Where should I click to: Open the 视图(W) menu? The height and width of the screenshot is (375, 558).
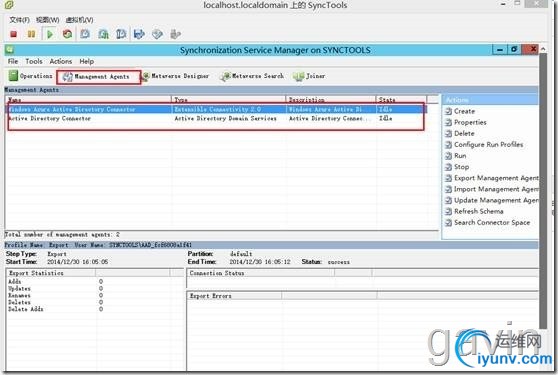point(47,20)
